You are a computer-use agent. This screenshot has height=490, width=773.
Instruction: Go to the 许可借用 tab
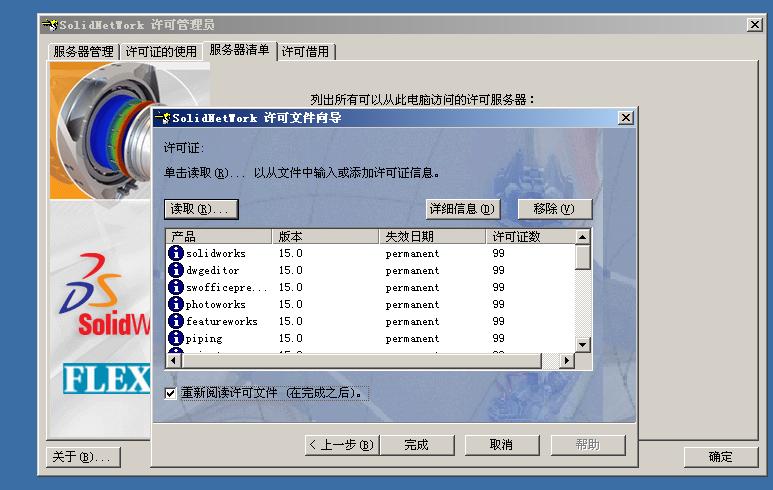point(305,52)
